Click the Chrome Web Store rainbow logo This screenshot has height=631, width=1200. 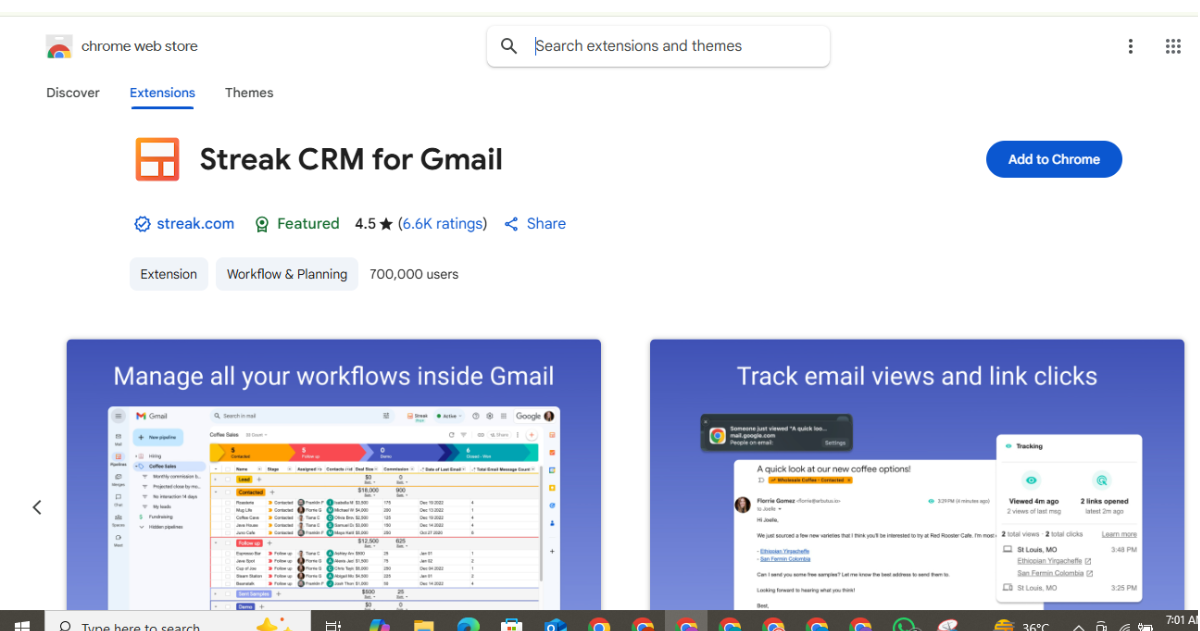click(59, 47)
